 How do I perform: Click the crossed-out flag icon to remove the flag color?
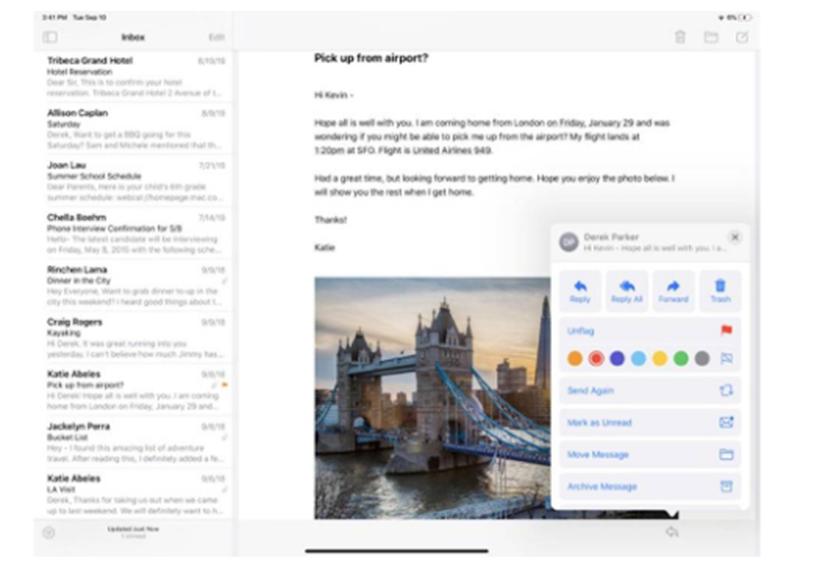pos(727,358)
